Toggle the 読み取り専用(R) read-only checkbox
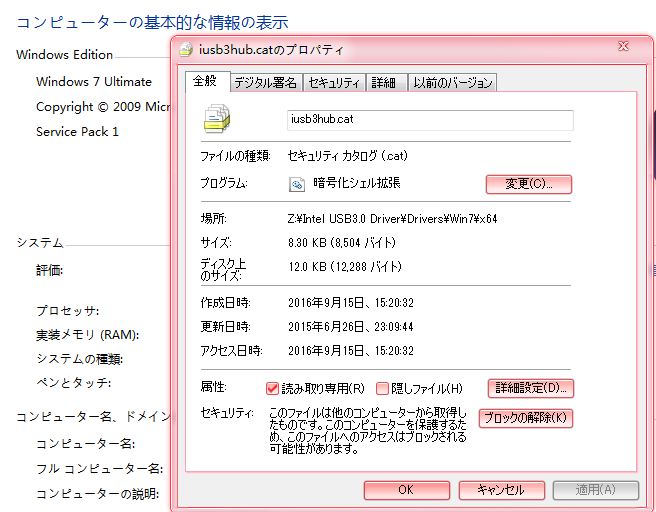Screen dimensions: 656x512 coord(272,389)
